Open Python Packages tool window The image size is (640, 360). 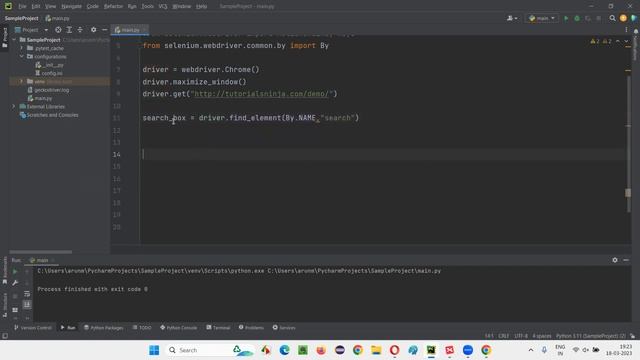coord(103,328)
